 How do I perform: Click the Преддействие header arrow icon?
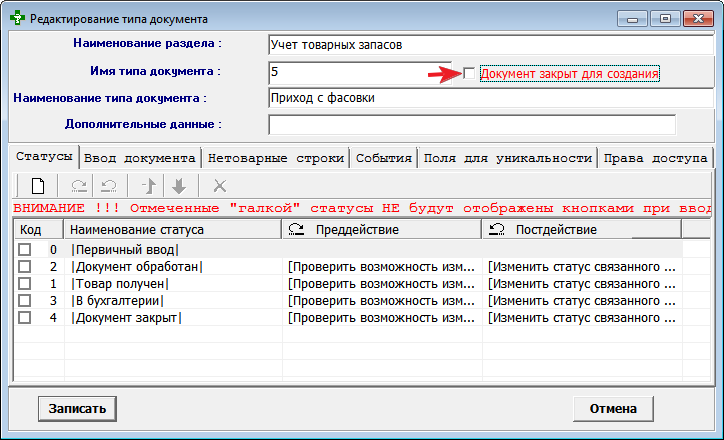tap(296, 229)
